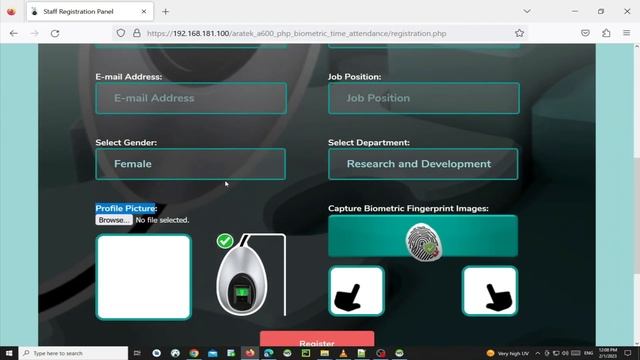Bookmark this page with the star
Screen dimensions: 640x360
click(519, 33)
